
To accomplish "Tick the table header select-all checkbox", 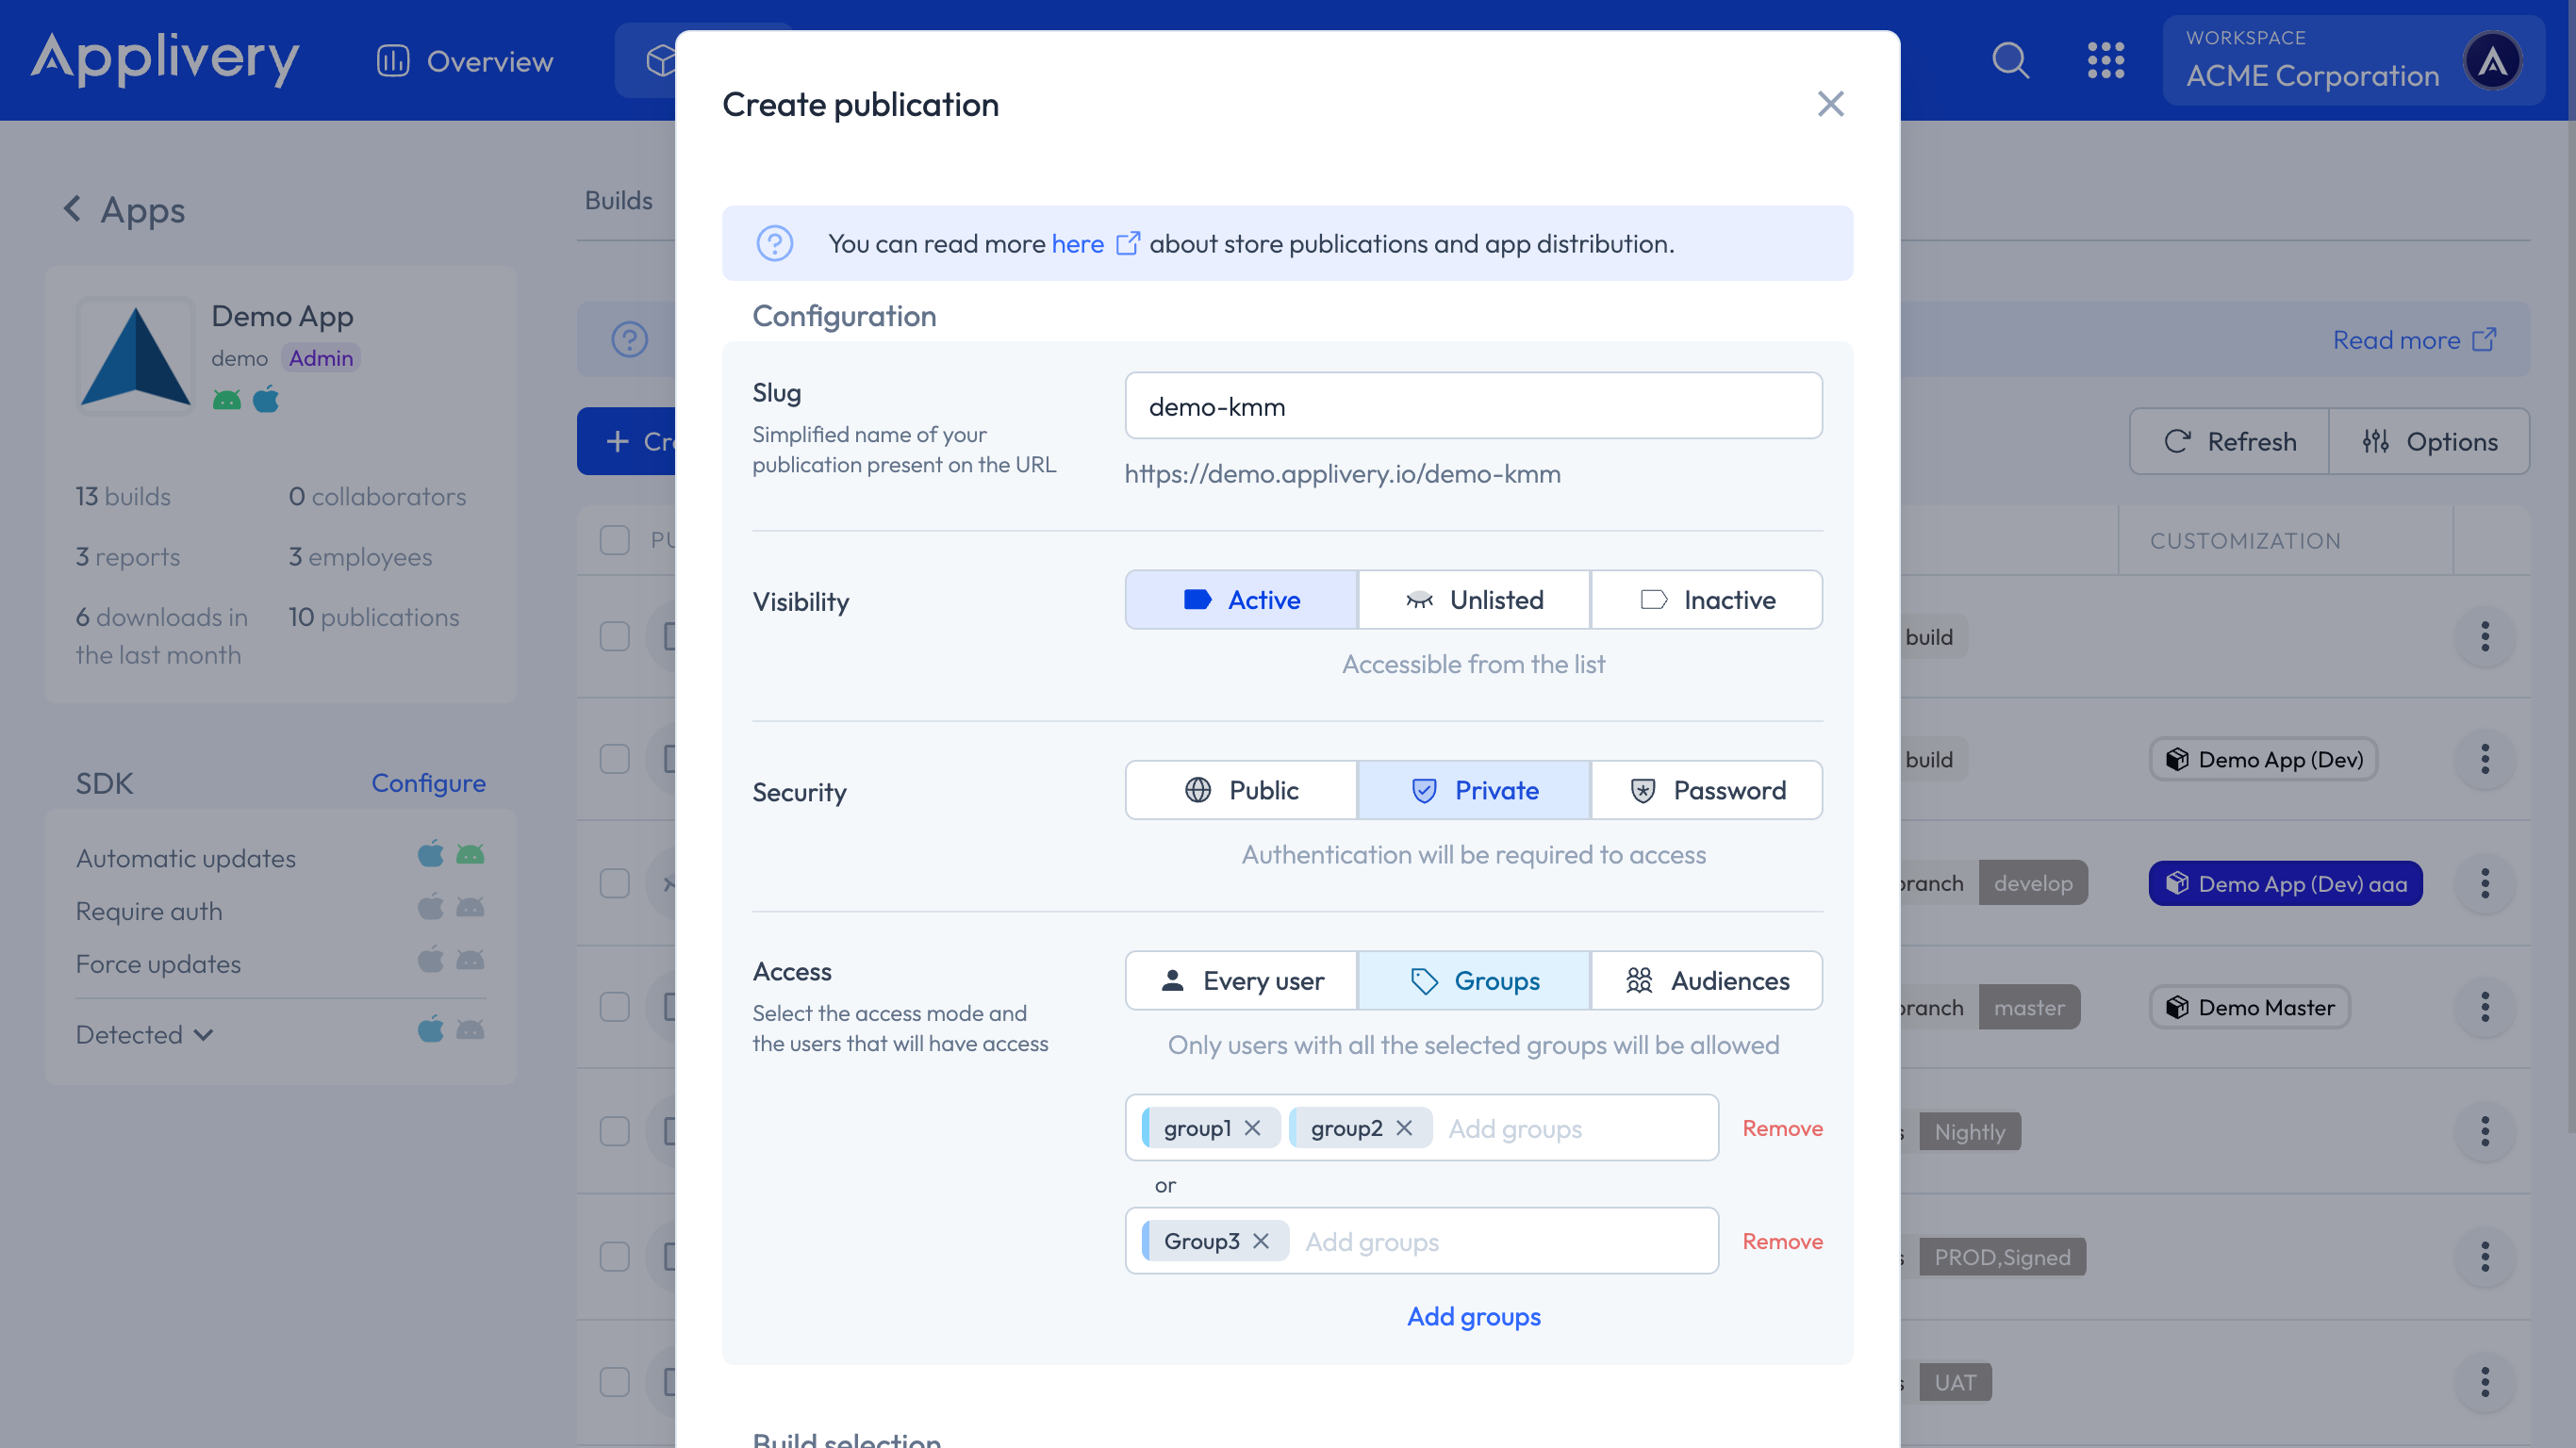I will (x=614, y=540).
